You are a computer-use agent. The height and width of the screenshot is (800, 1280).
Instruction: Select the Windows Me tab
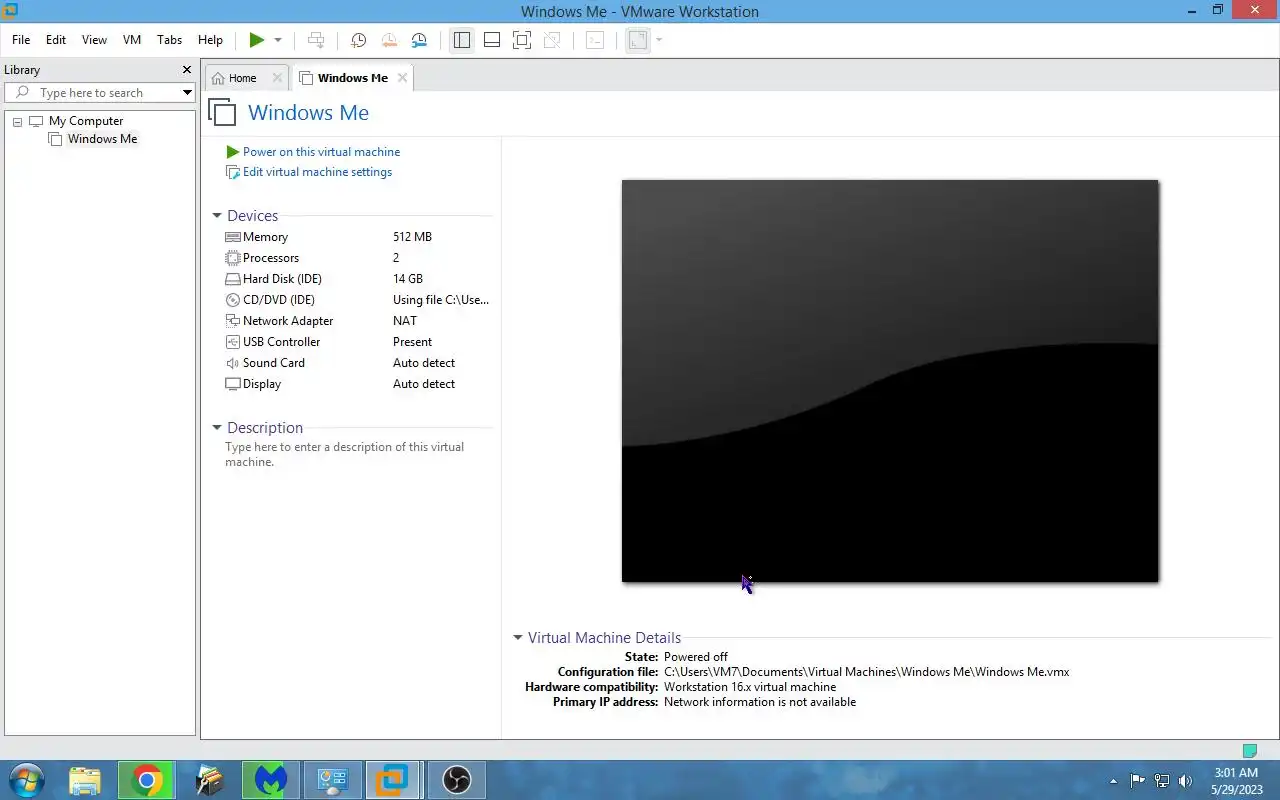coord(352,78)
